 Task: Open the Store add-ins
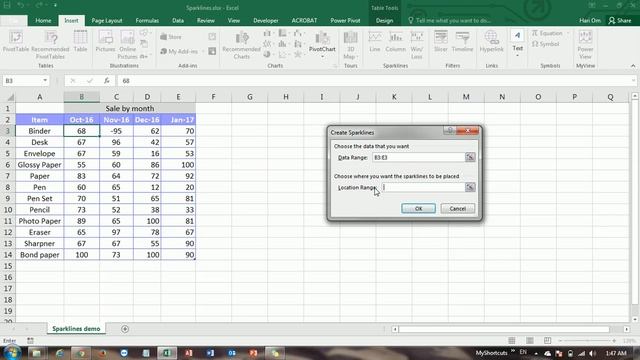pyautogui.click(x=171, y=37)
